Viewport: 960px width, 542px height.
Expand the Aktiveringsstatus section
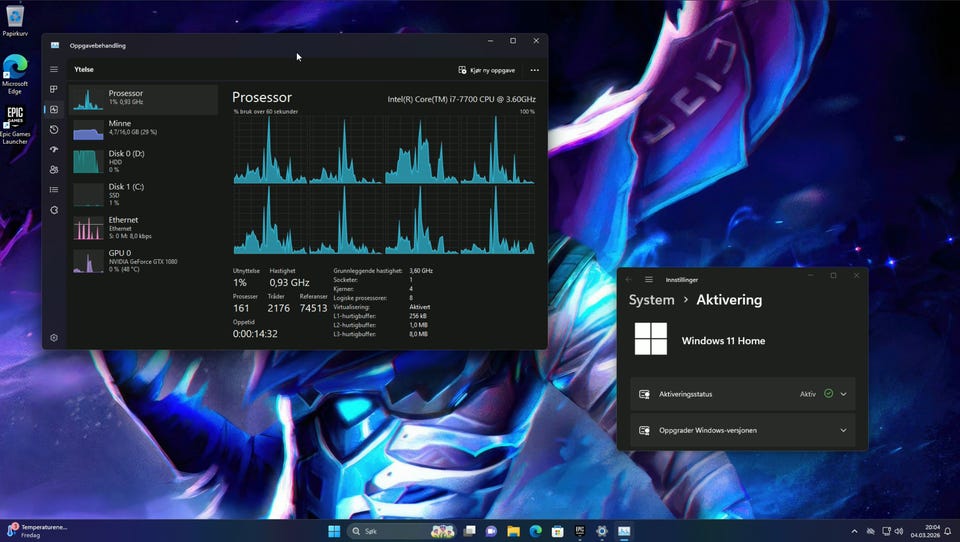click(x=843, y=394)
